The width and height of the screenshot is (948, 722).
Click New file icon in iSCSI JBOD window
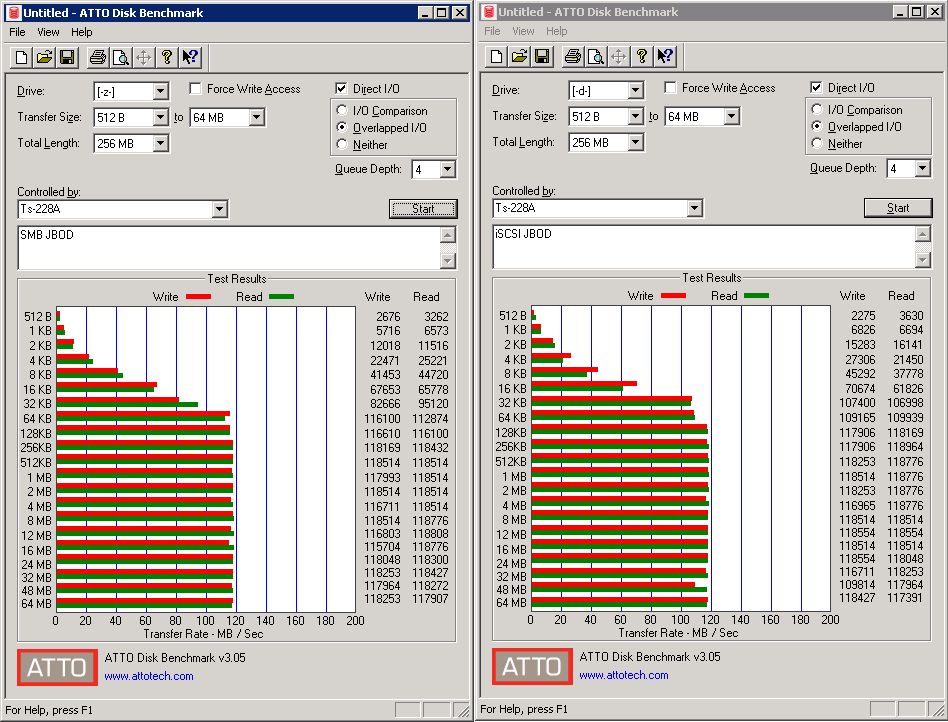[x=496, y=56]
